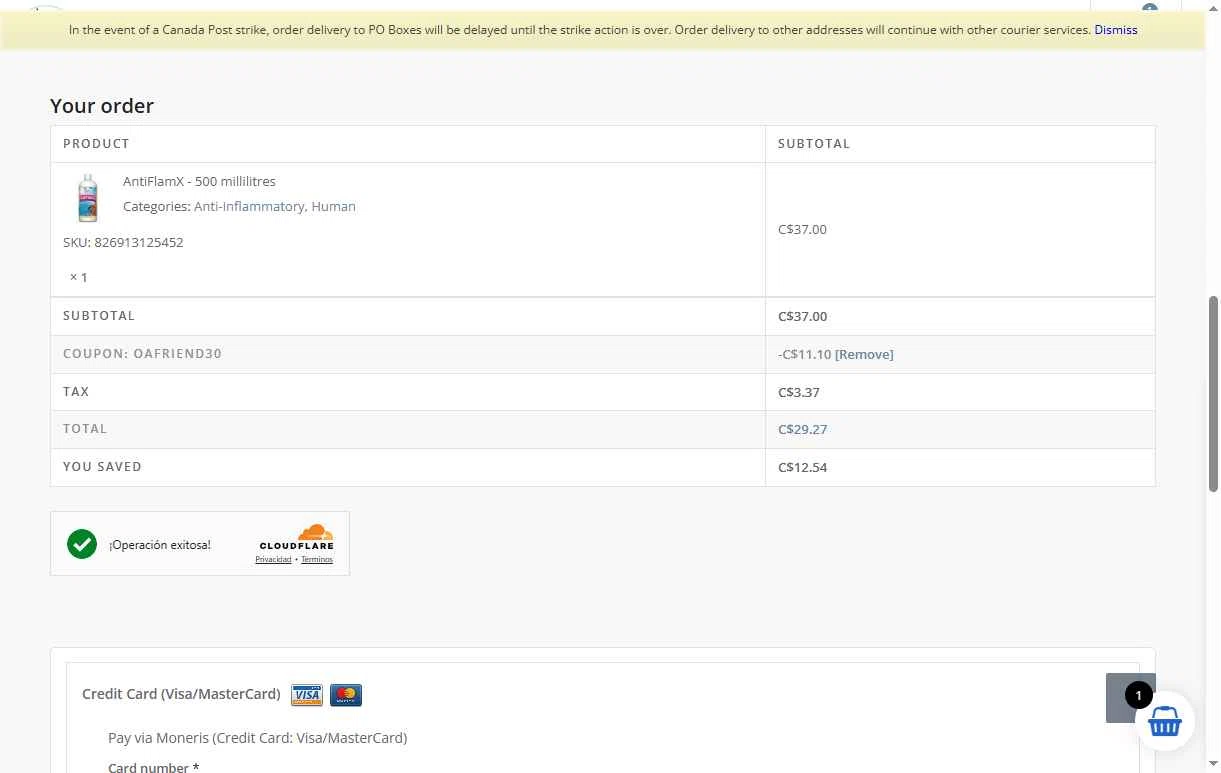Image resolution: width=1221 pixels, height=773 pixels.
Task: Click the total amount C$29.27
Action: coord(802,429)
